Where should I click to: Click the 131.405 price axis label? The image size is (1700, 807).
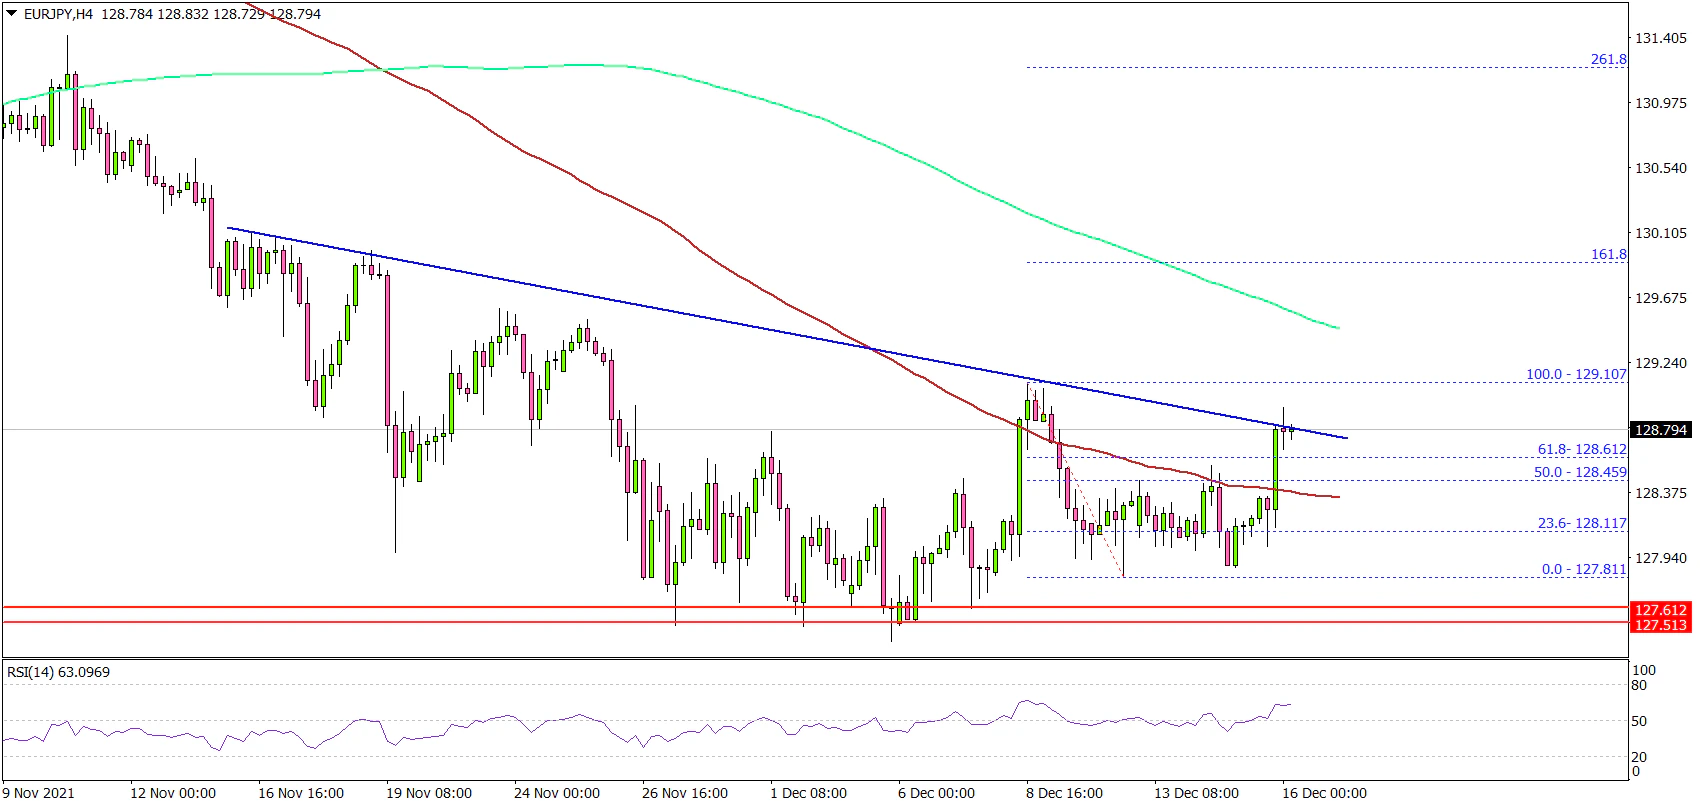click(x=1660, y=39)
